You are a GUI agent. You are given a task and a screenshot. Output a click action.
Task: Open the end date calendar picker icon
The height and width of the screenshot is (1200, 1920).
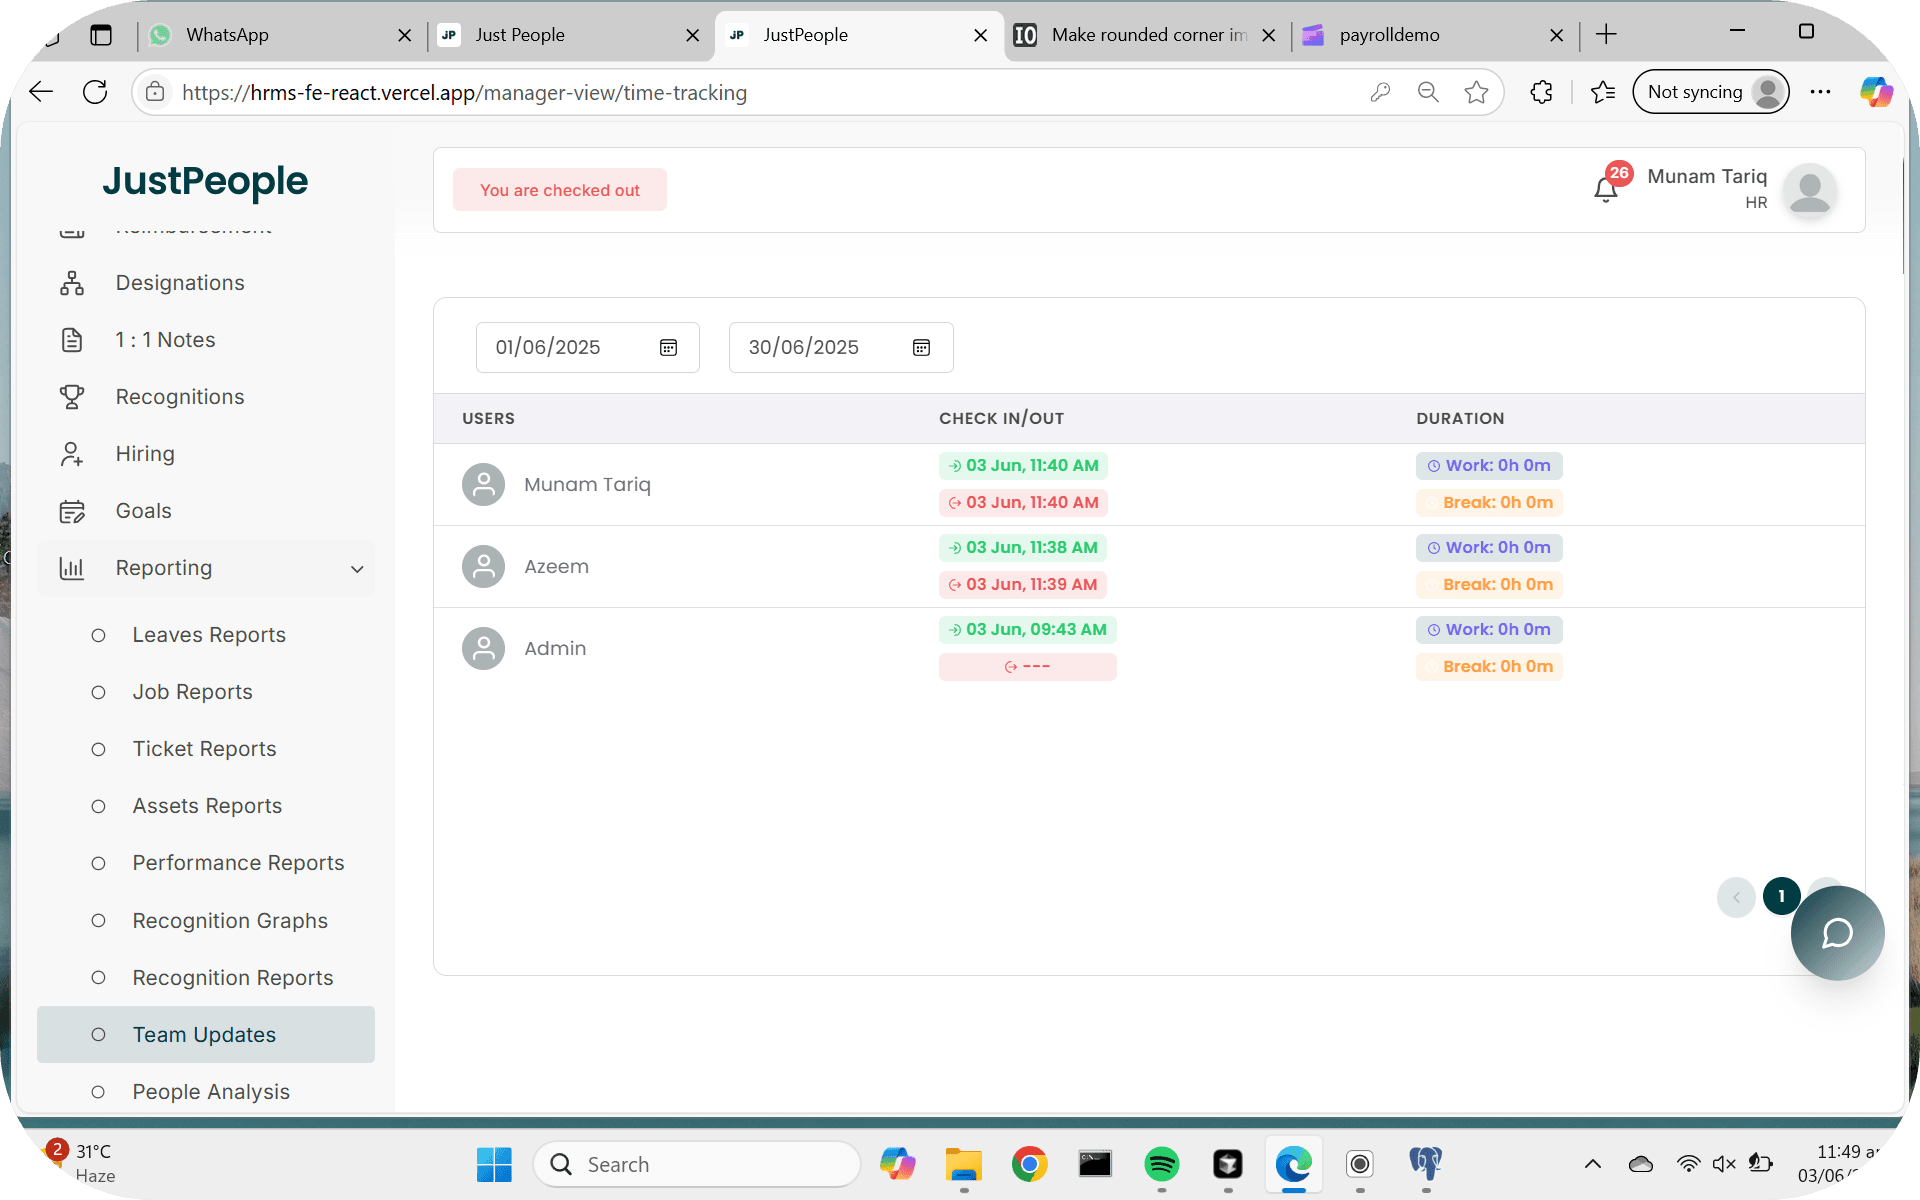(921, 347)
